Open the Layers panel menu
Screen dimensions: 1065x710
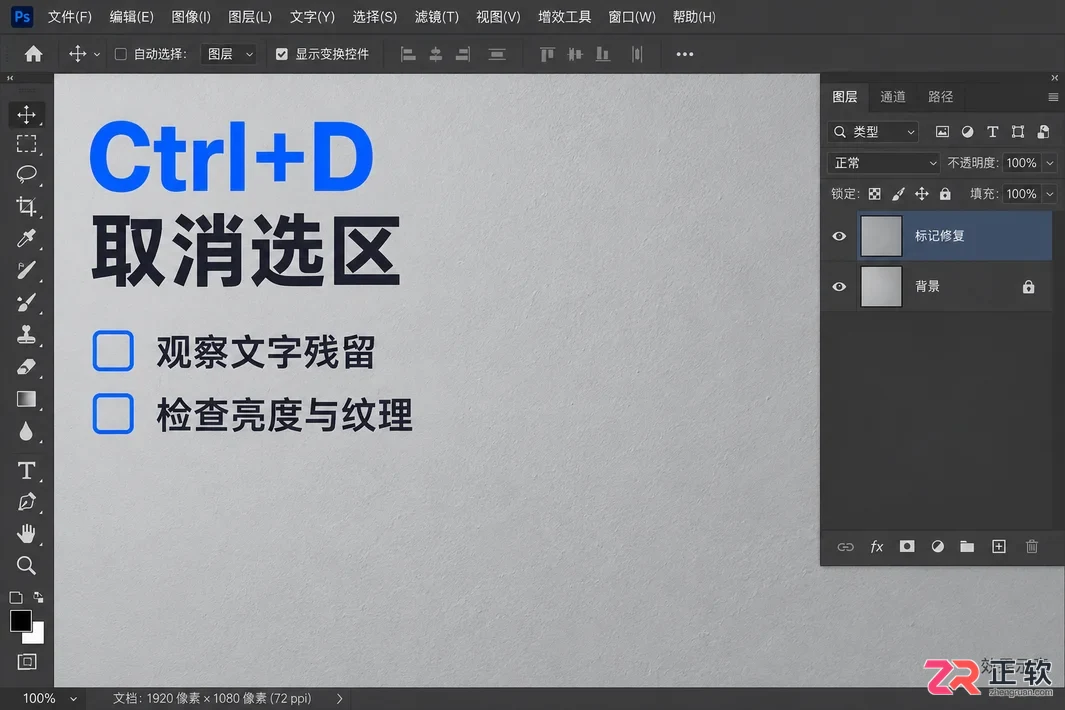(x=1053, y=97)
